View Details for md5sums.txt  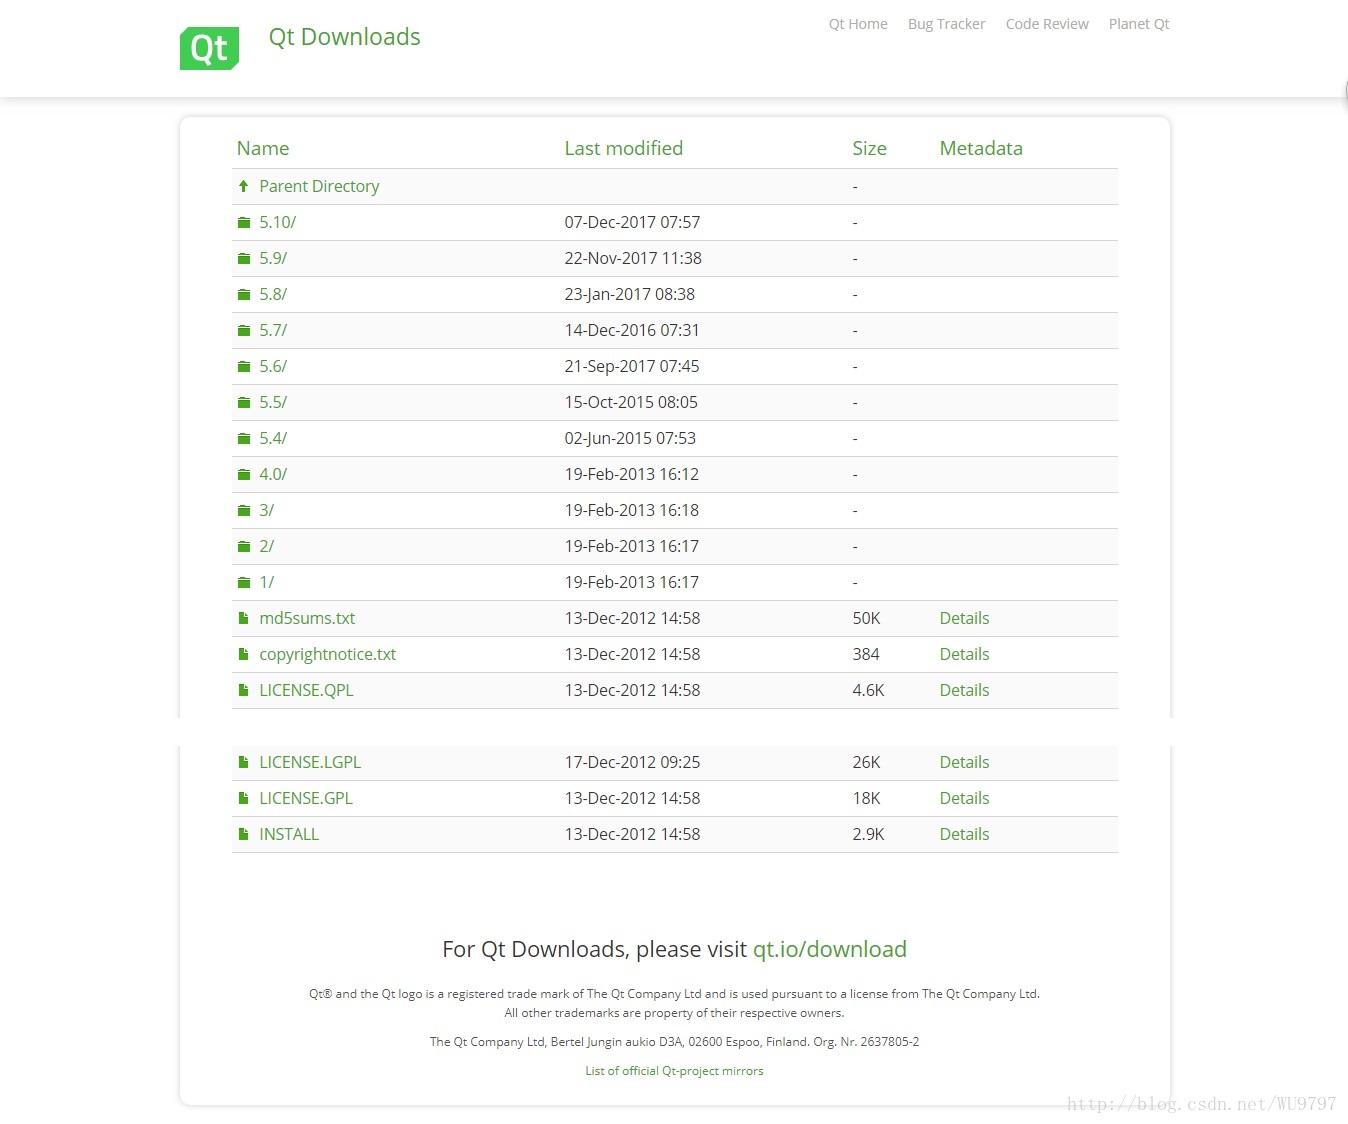point(964,618)
